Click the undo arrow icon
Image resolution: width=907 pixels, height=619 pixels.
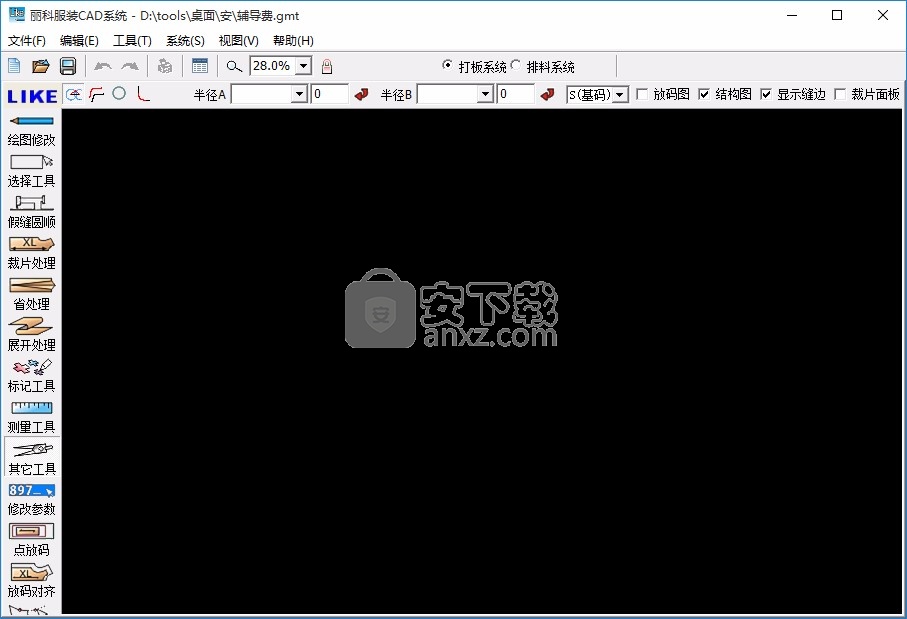pos(103,66)
